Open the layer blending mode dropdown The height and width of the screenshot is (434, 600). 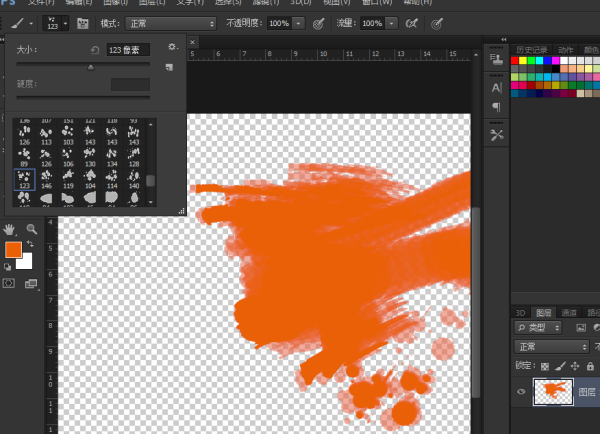click(x=551, y=347)
